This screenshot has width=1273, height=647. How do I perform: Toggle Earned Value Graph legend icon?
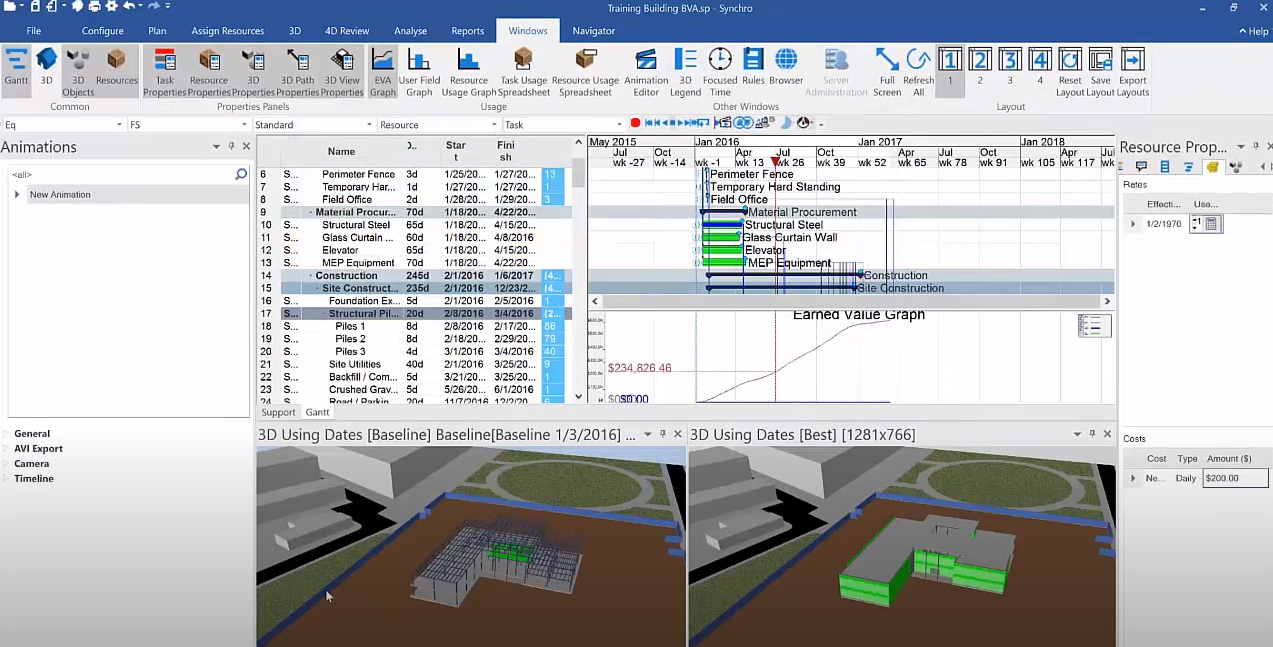(x=1095, y=325)
